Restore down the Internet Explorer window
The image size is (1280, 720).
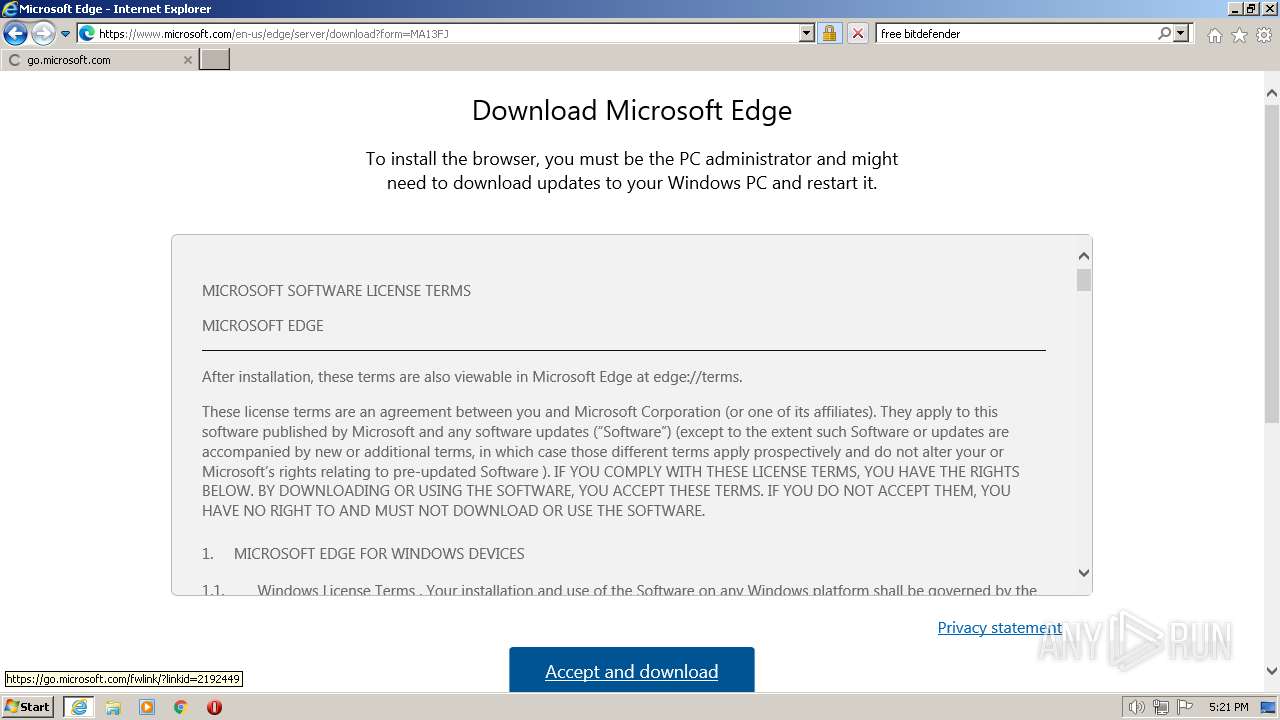(1251, 9)
